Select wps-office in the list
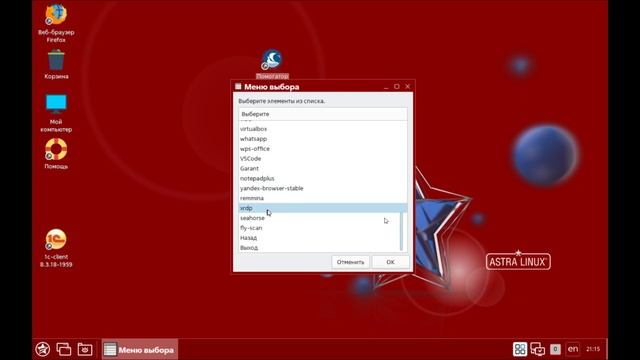The height and width of the screenshot is (360, 640). tap(322, 149)
